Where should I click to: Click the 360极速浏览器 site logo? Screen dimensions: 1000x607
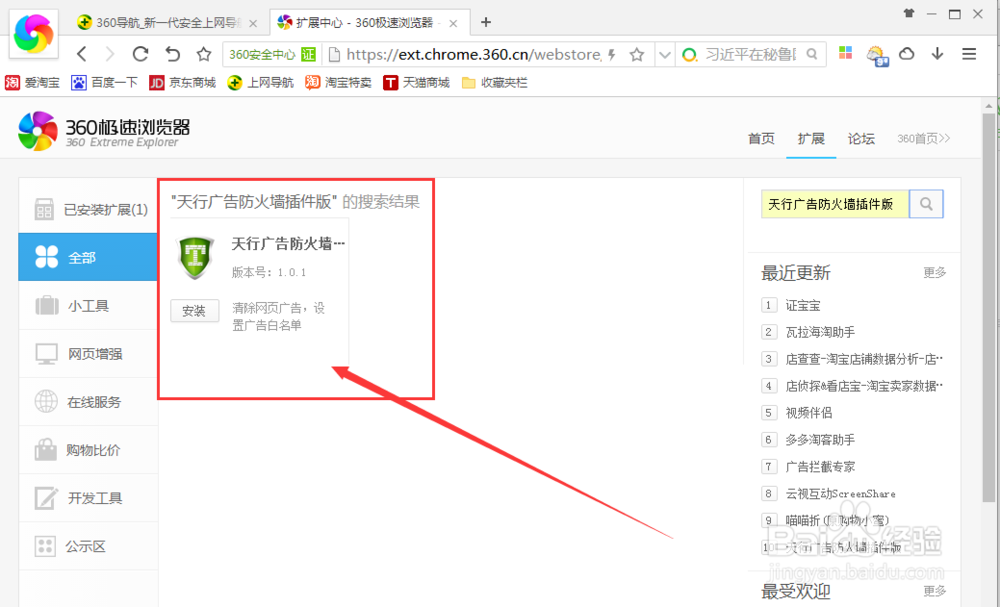tap(104, 131)
